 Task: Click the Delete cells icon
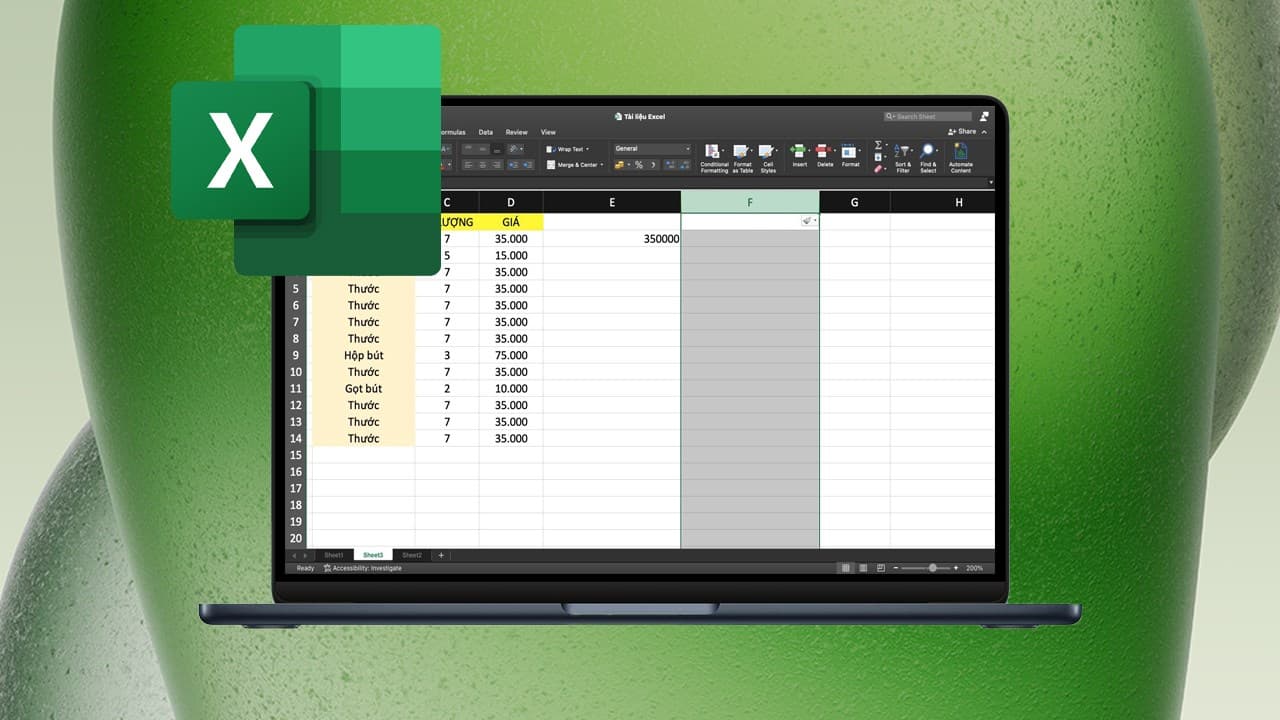pos(824,151)
